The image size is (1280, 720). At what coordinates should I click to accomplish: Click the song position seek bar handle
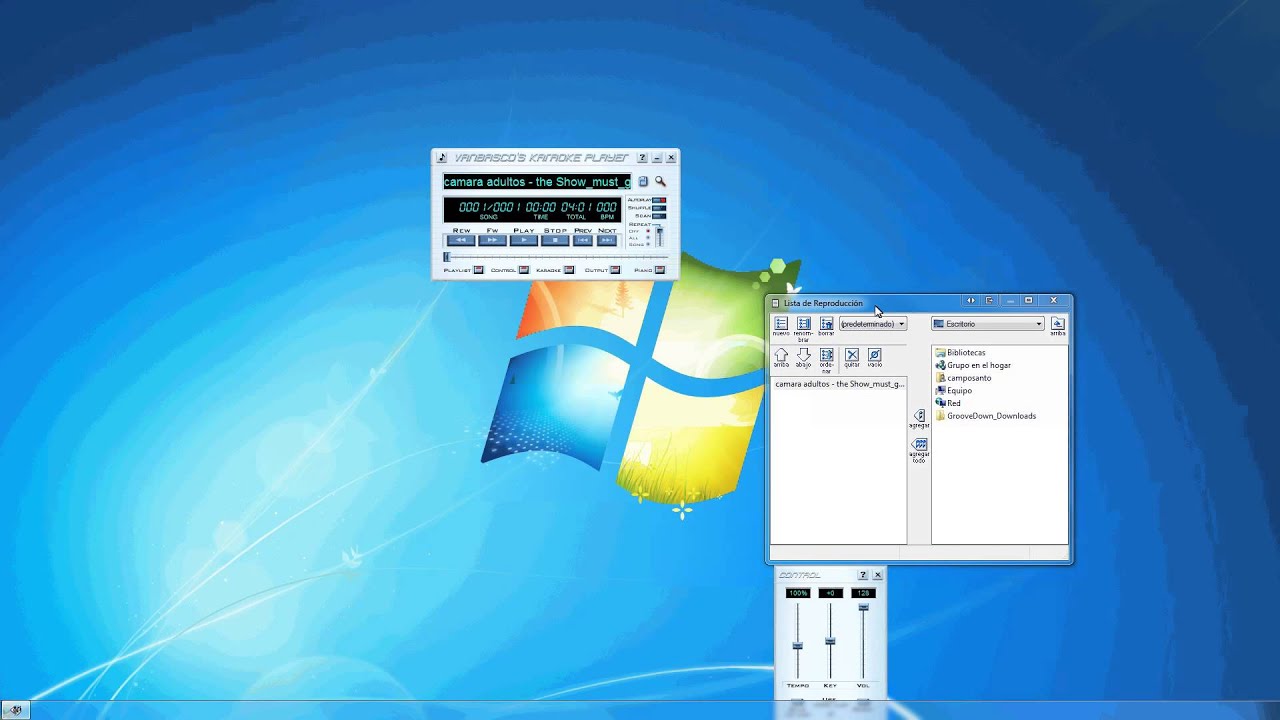[x=446, y=257]
